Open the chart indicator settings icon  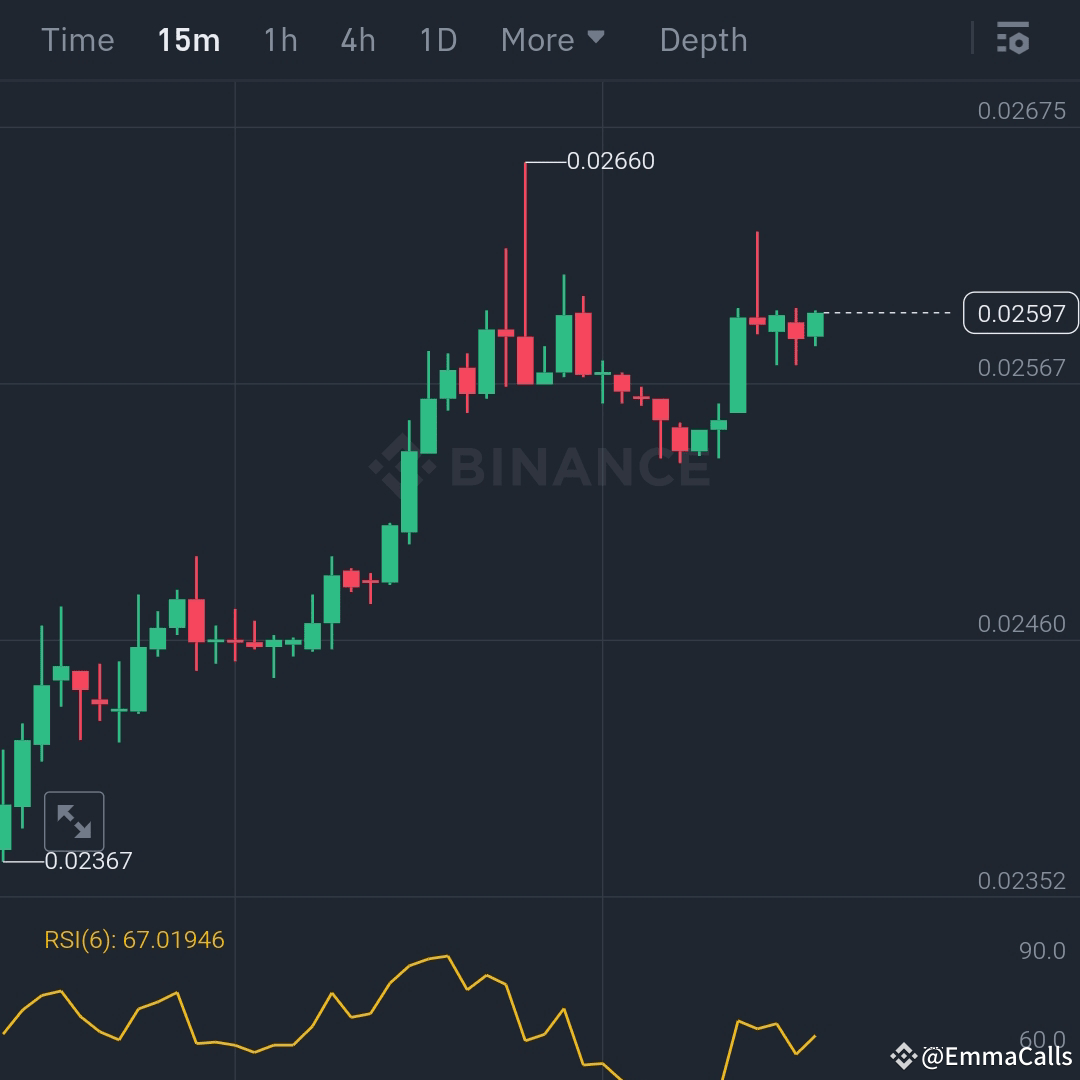(x=1012, y=38)
